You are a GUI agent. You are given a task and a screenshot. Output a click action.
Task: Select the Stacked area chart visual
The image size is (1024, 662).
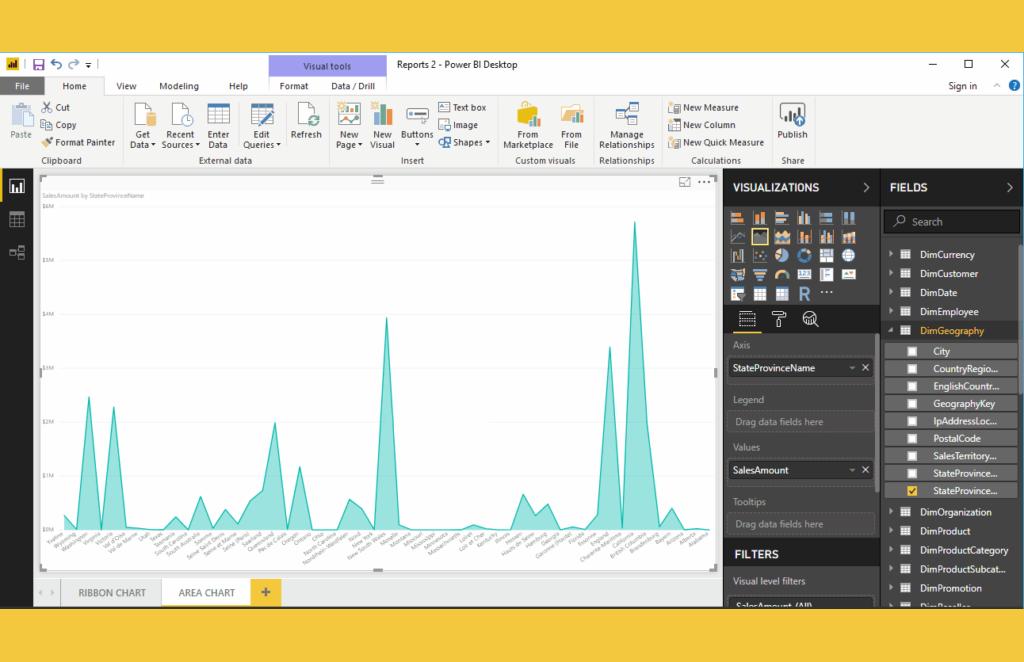click(782, 237)
